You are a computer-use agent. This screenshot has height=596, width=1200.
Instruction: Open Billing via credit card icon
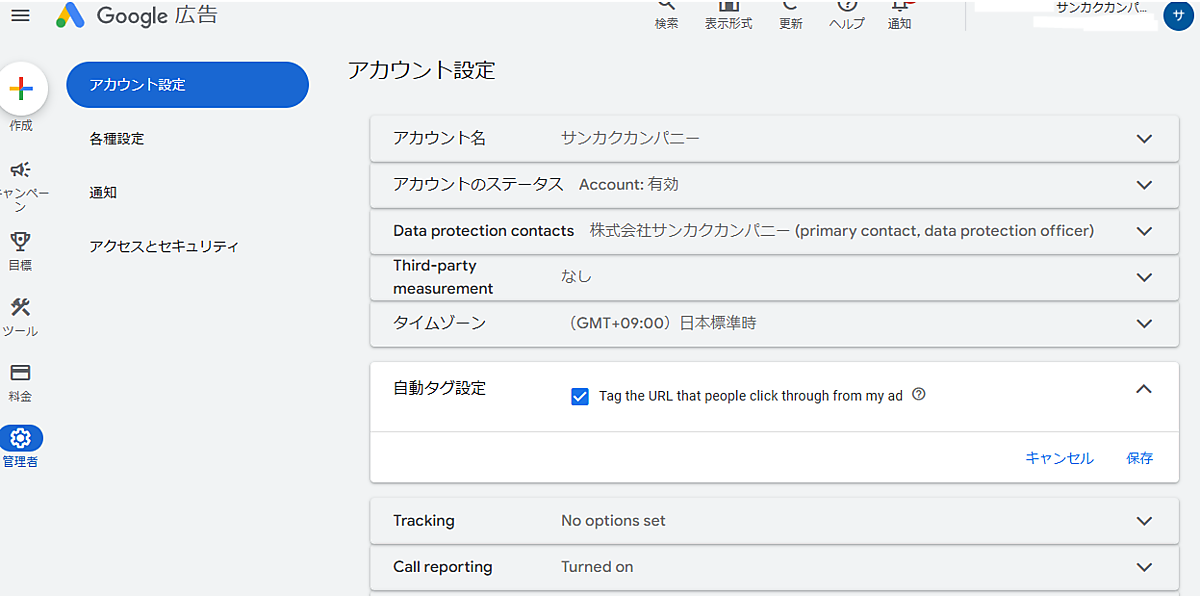click(x=20, y=373)
